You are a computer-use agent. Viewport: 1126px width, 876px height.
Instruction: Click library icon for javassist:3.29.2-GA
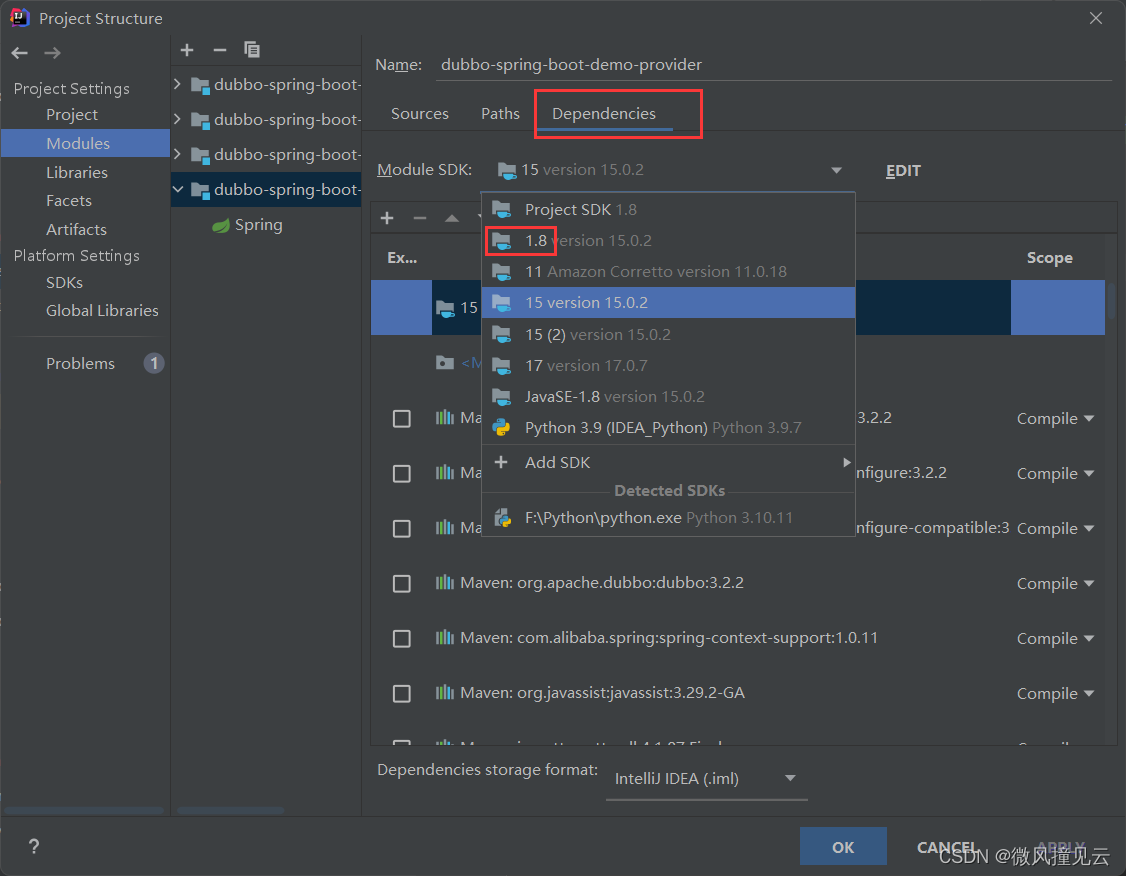coord(445,692)
